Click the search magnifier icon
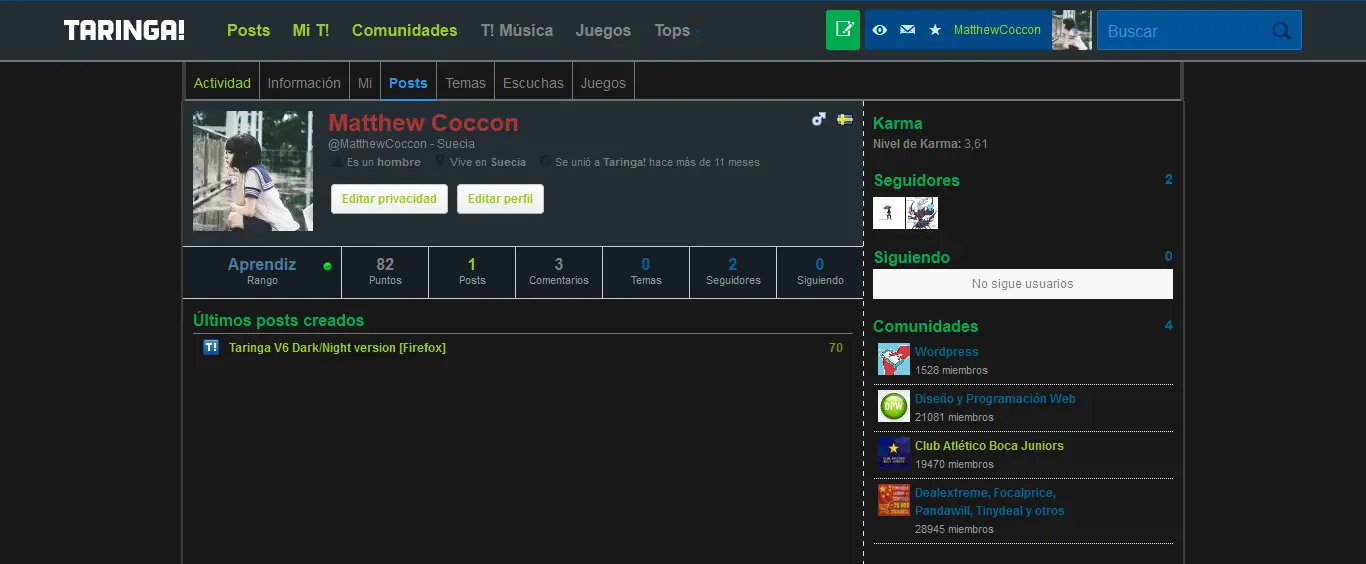The image size is (1366, 564). pyautogui.click(x=1281, y=31)
